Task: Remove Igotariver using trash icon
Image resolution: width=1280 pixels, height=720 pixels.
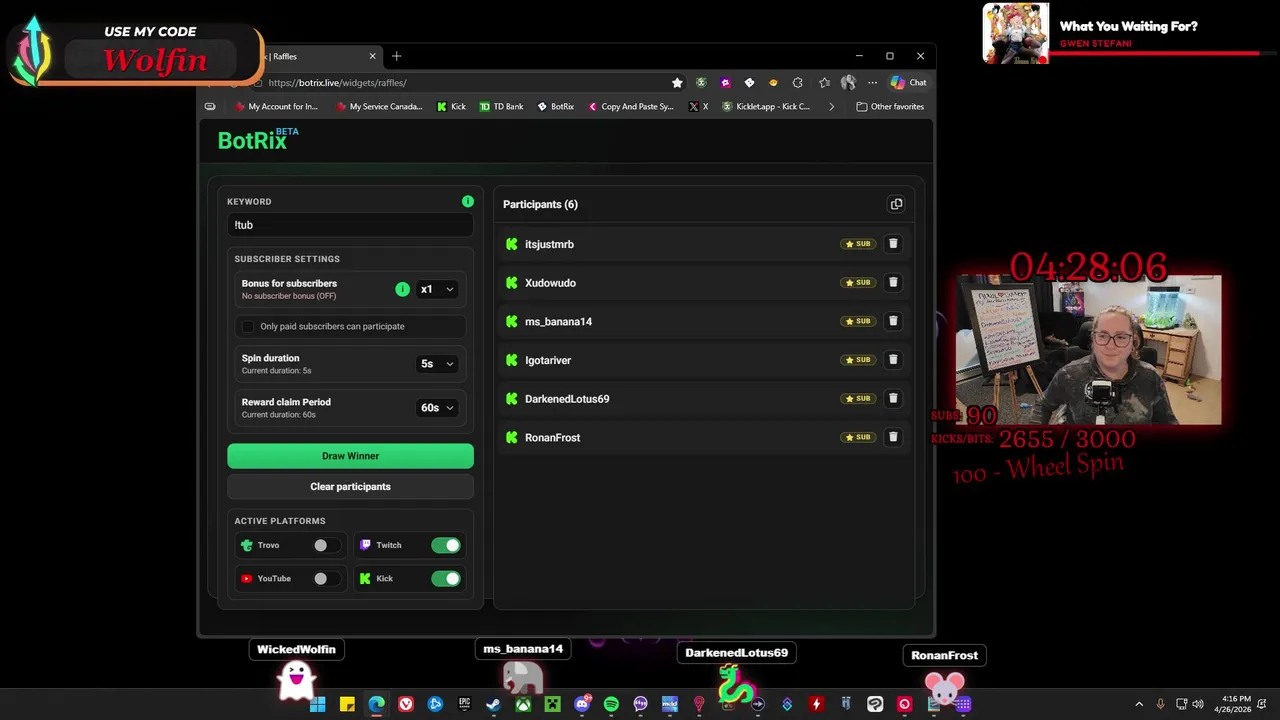Action: pos(893,360)
